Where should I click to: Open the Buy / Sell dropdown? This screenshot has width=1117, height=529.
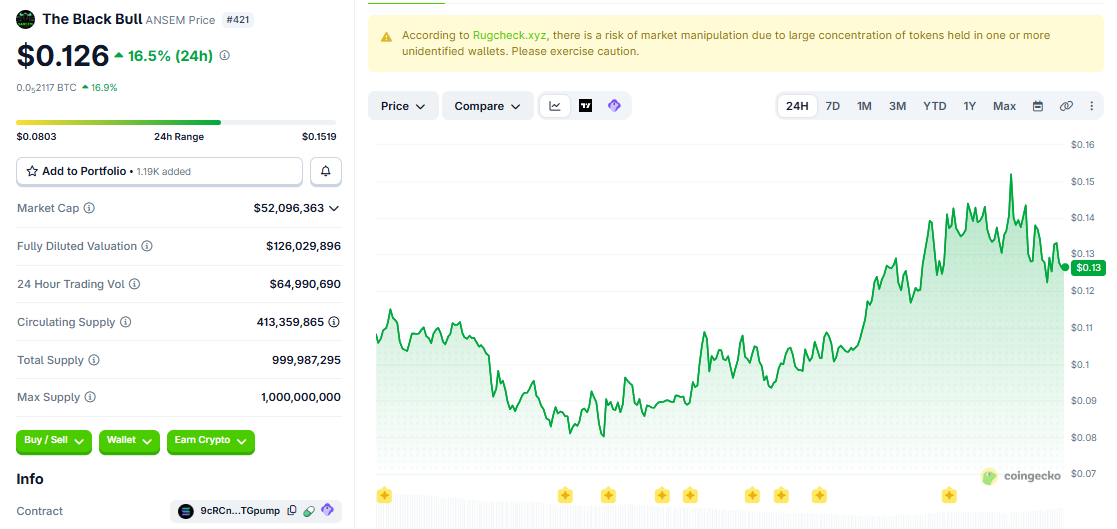tap(54, 441)
